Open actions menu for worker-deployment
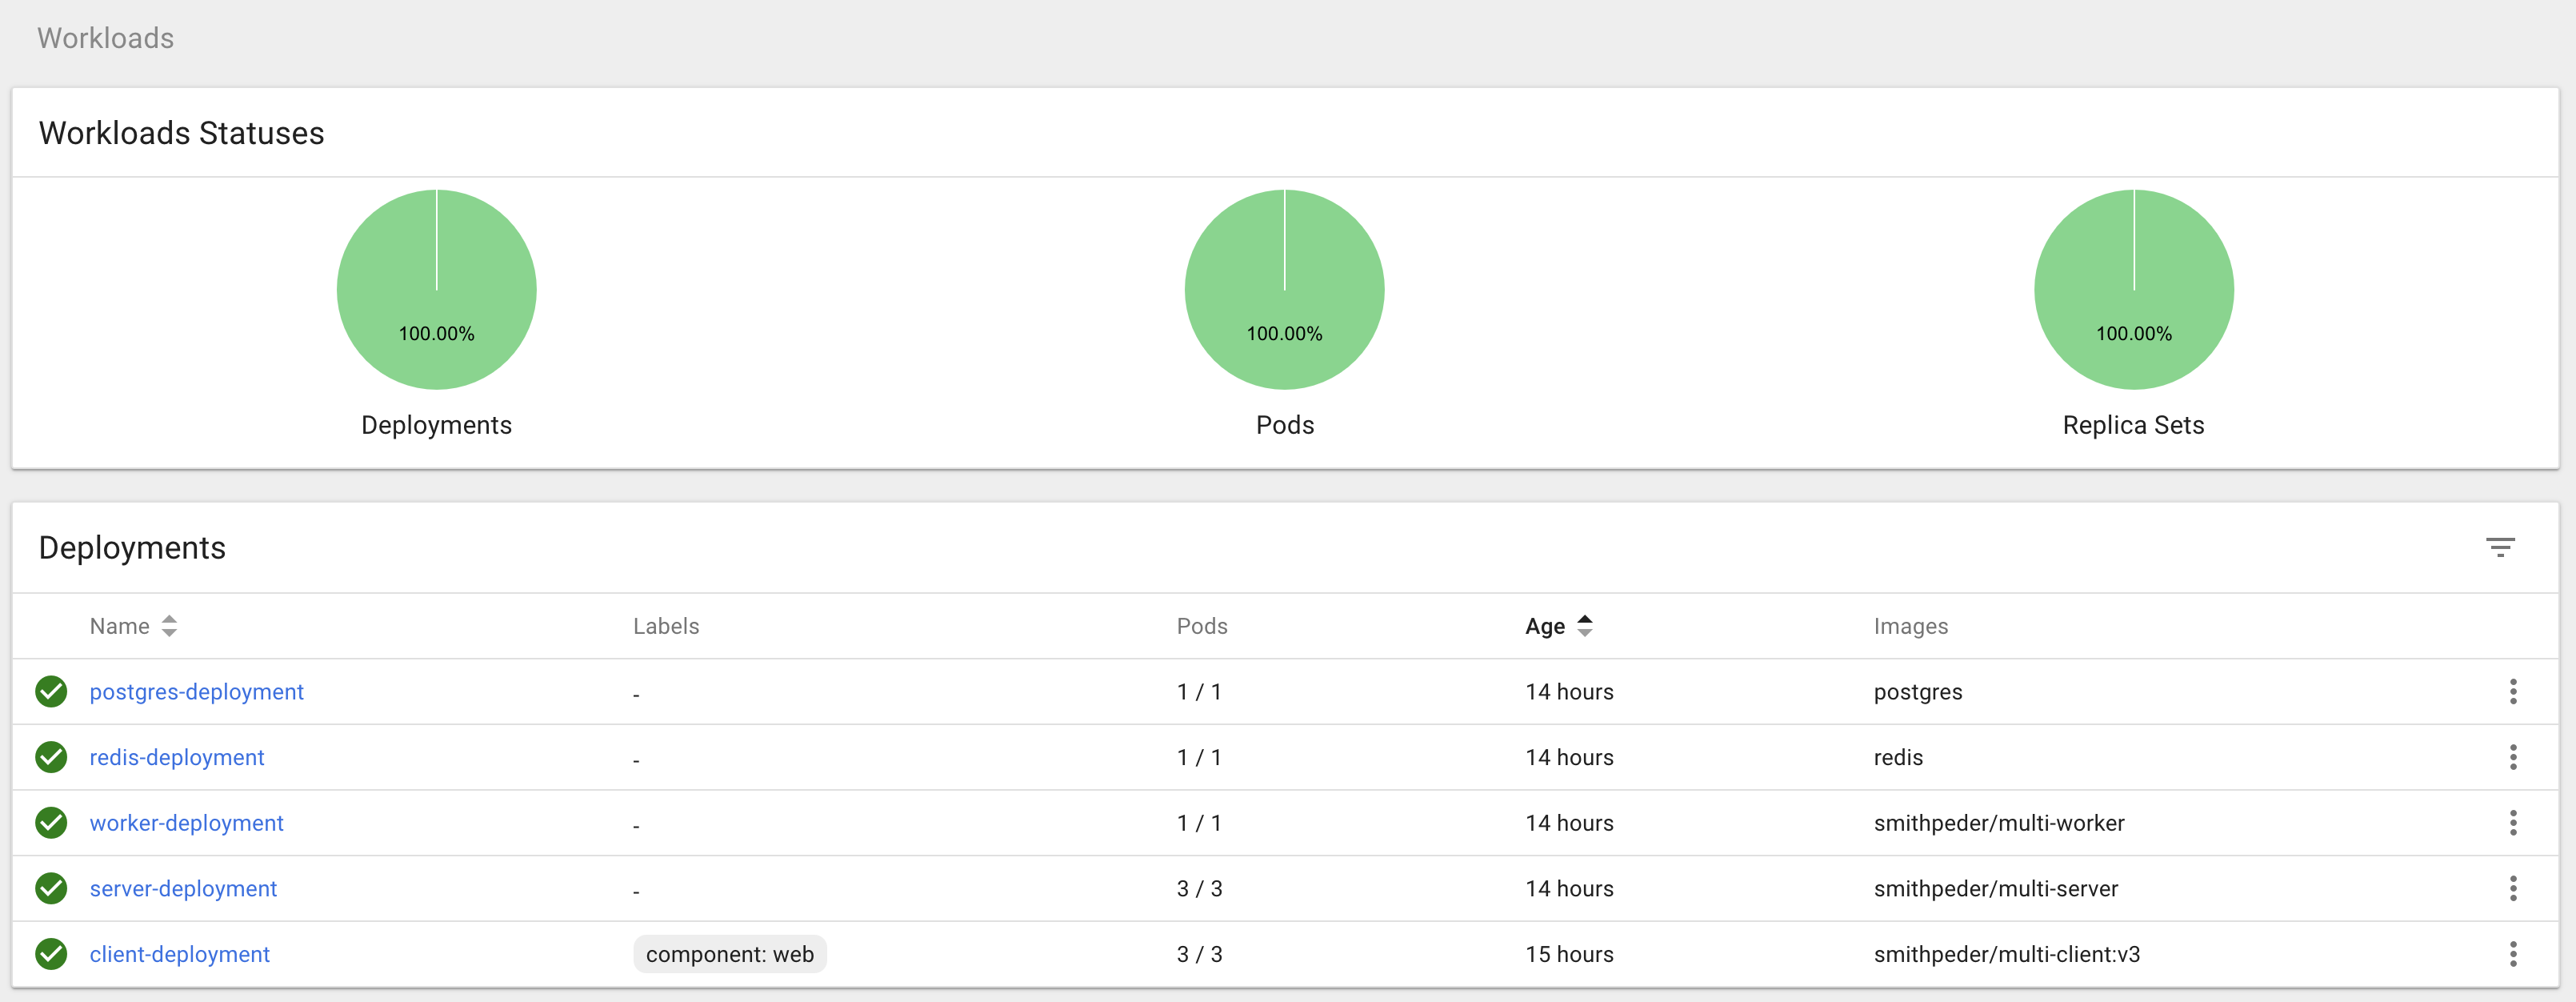 click(x=2512, y=823)
